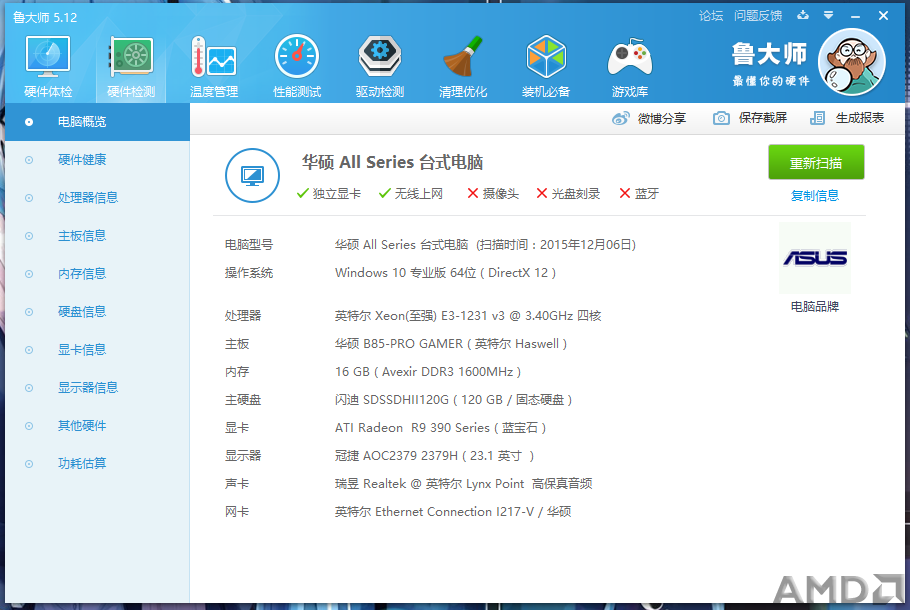Click the 独立显卡 checkmark status

point(328,194)
